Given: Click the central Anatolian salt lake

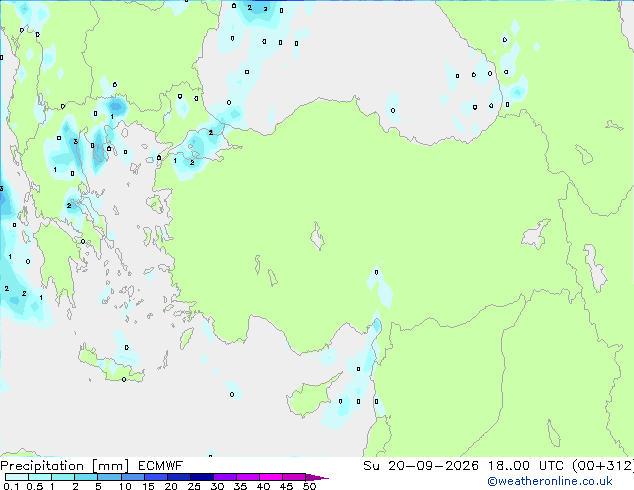Looking at the screenshot, I should (317, 236).
